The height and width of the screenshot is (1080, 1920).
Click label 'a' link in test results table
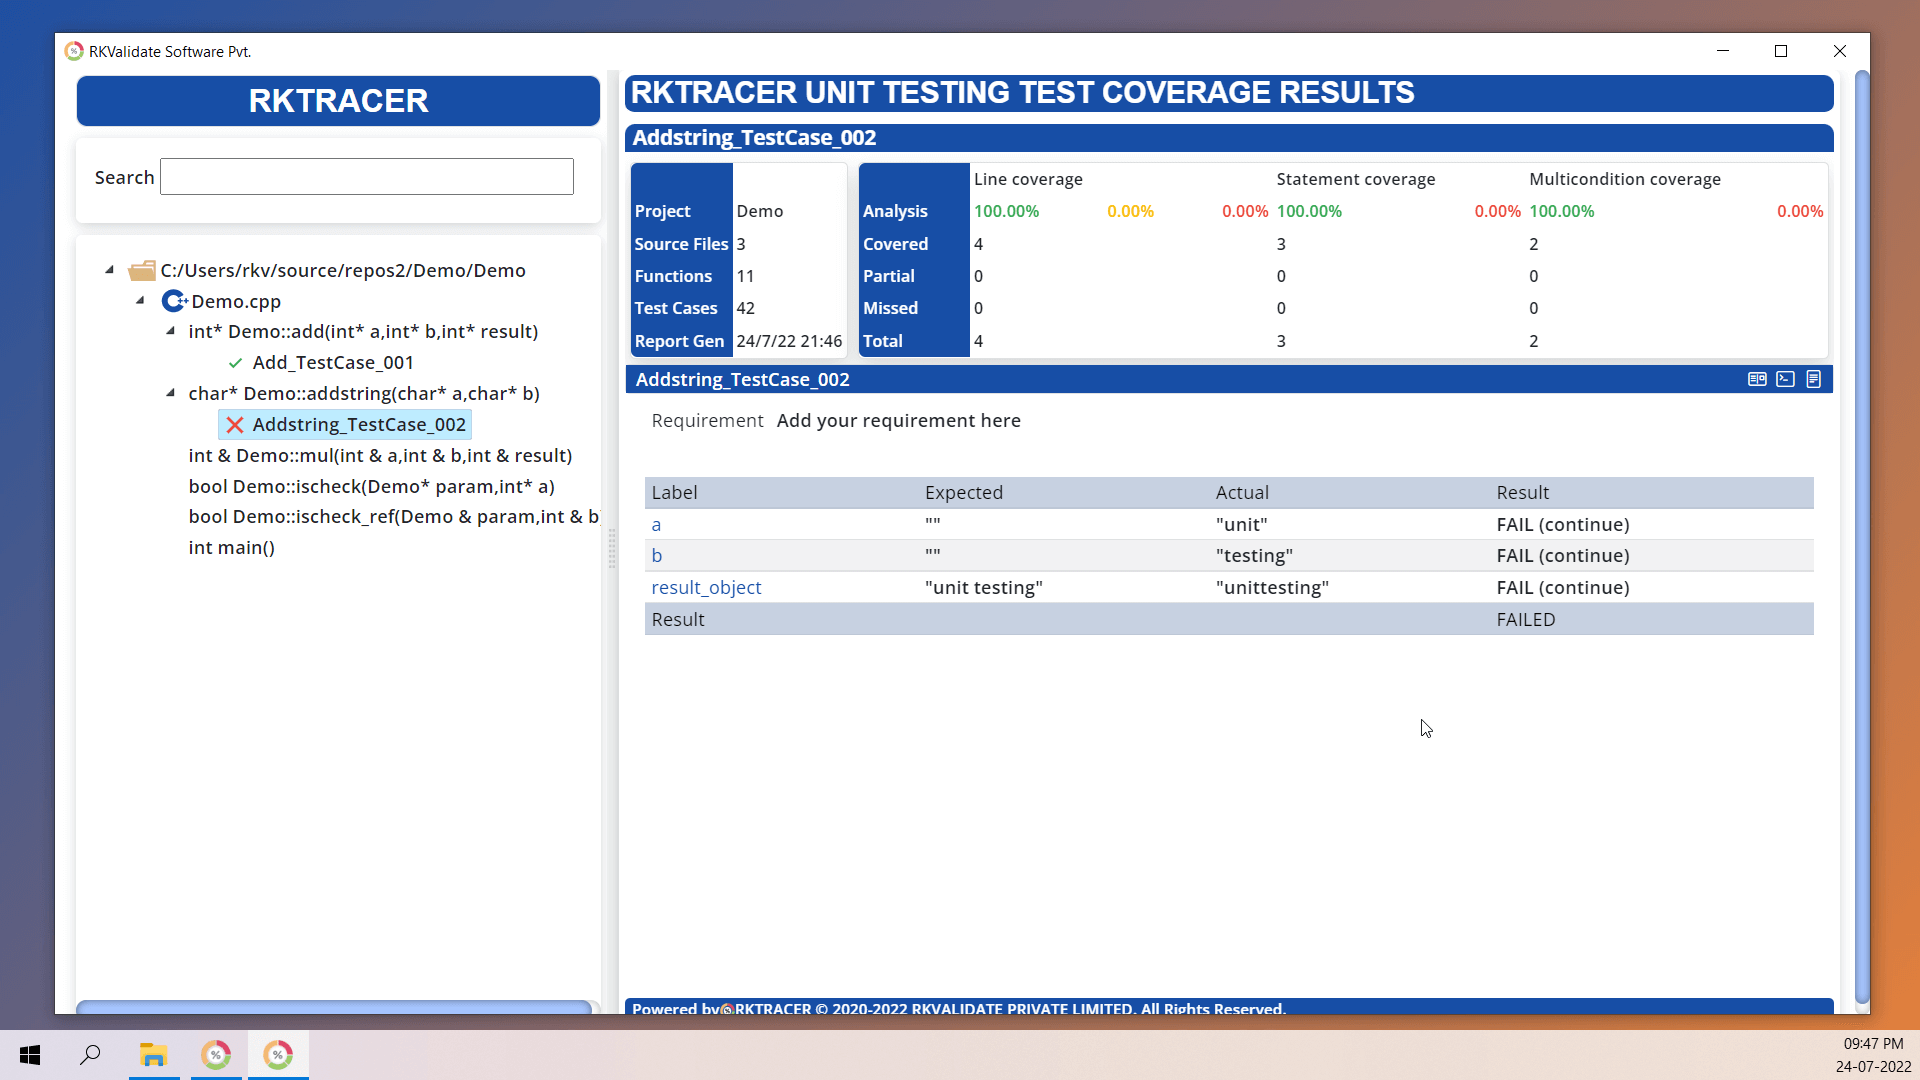[x=657, y=524]
